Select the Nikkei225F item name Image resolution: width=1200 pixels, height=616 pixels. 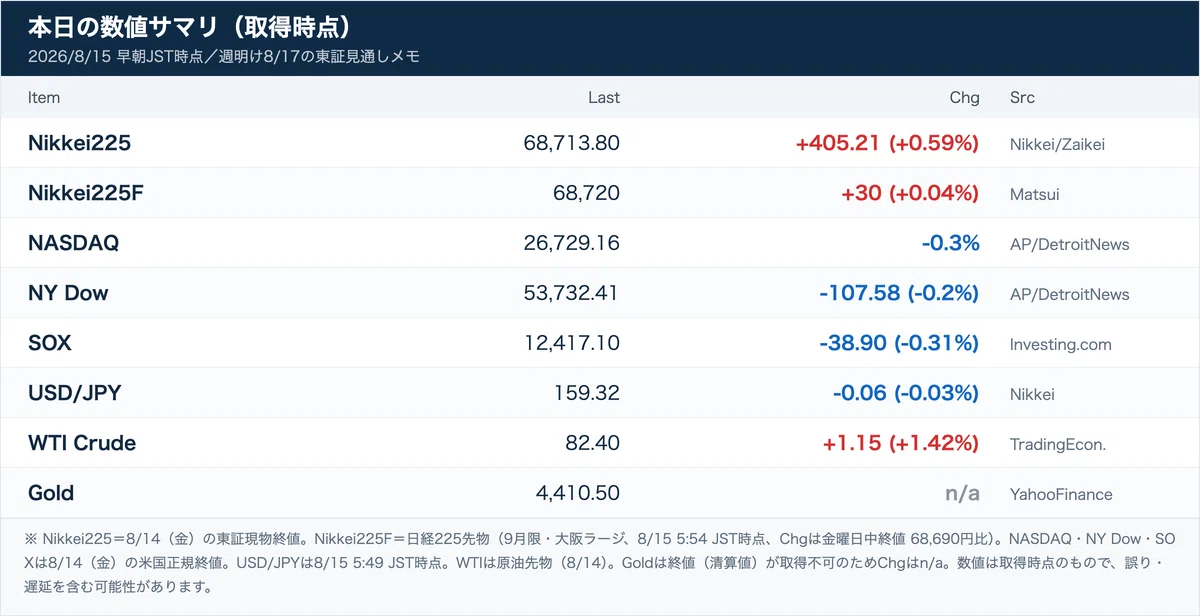point(86,193)
